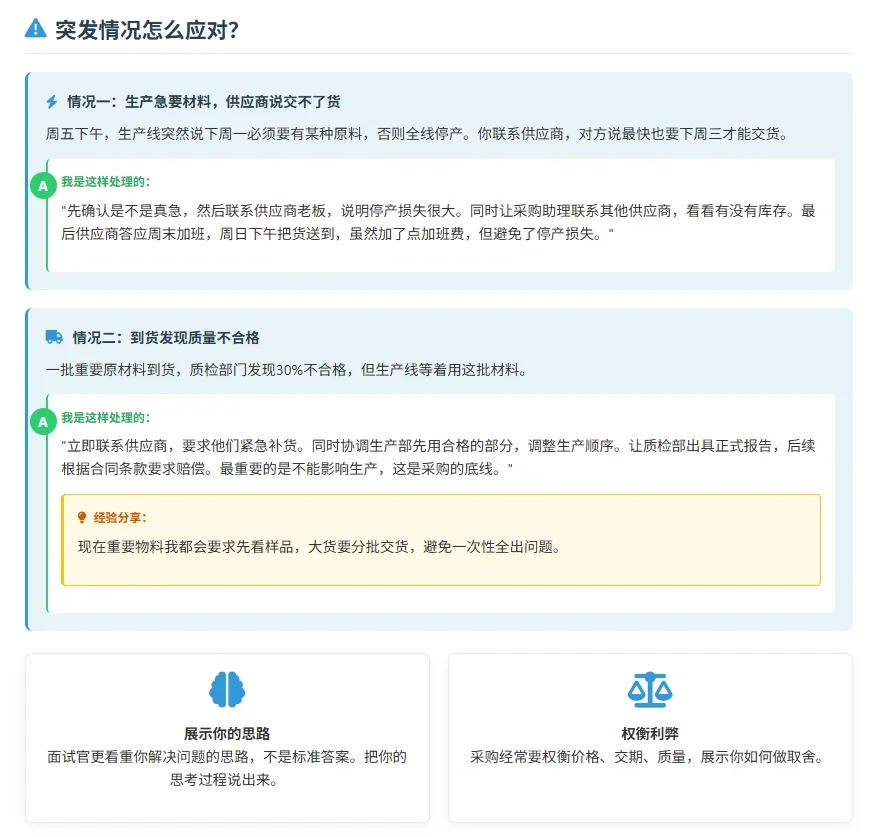869x837 pixels.
Task: Click the yellow 经验分享 label text
Action: [x=121, y=516]
